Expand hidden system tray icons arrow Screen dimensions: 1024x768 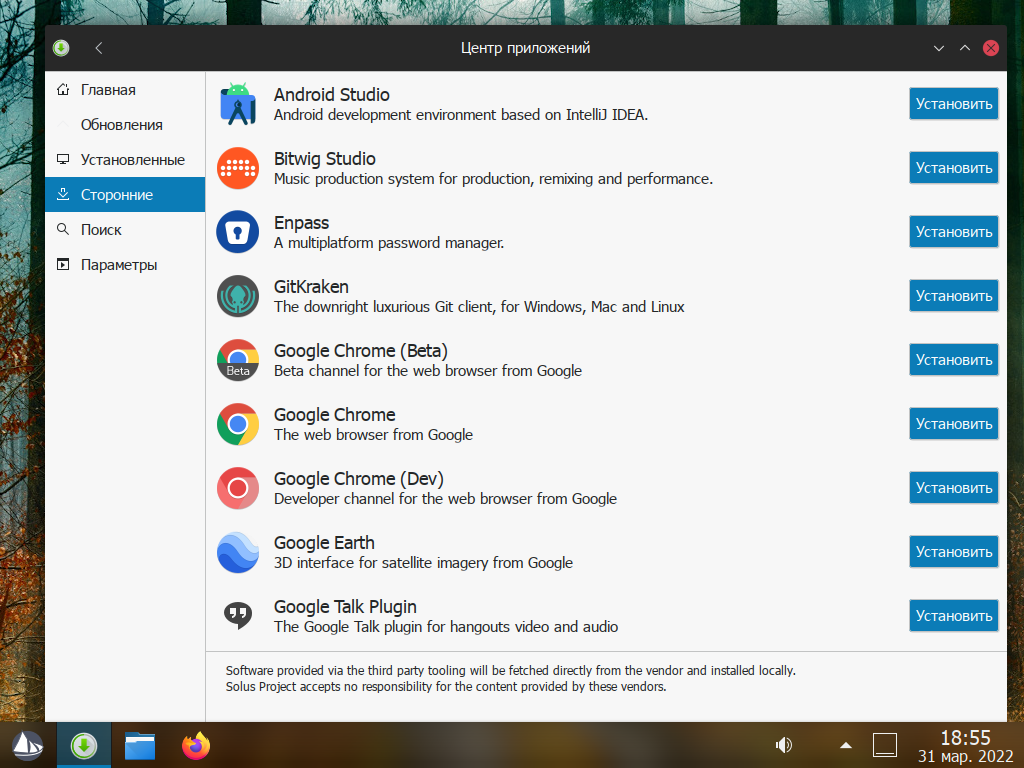(x=846, y=745)
